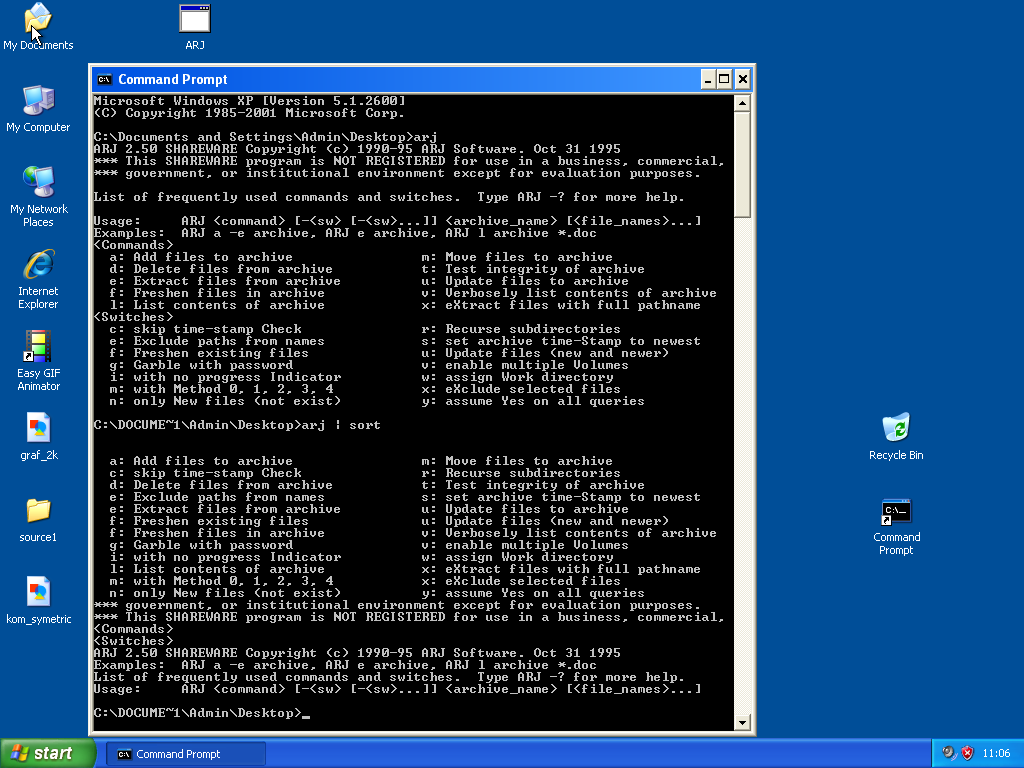Open the My Documents desktop icon
Image resolution: width=1024 pixels, height=768 pixels.
[38, 26]
